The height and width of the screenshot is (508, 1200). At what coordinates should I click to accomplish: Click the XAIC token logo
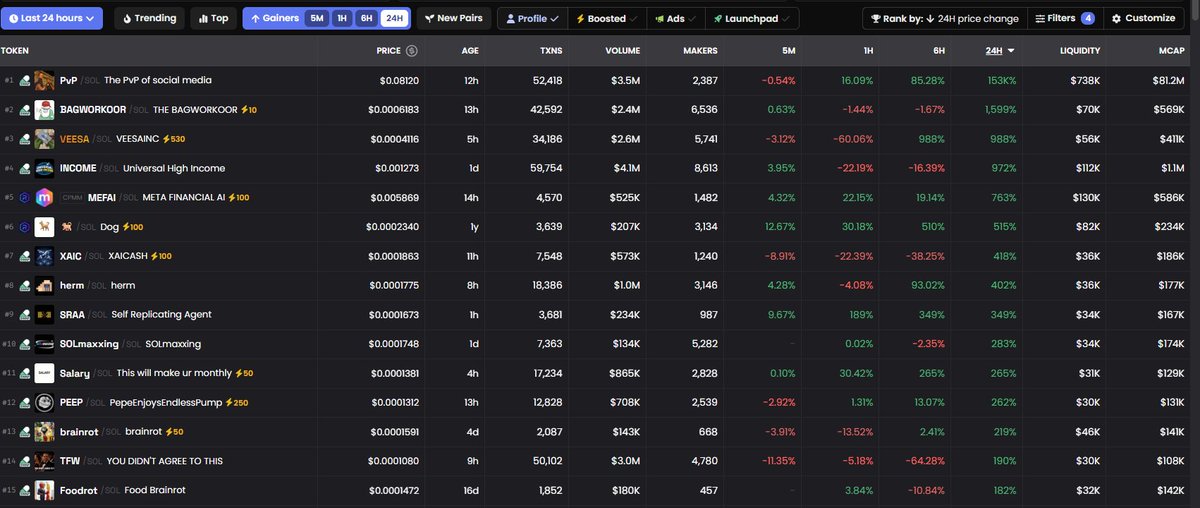44,256
